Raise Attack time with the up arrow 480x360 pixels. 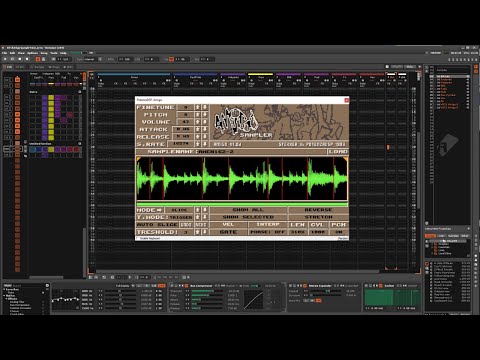point(197,129)
